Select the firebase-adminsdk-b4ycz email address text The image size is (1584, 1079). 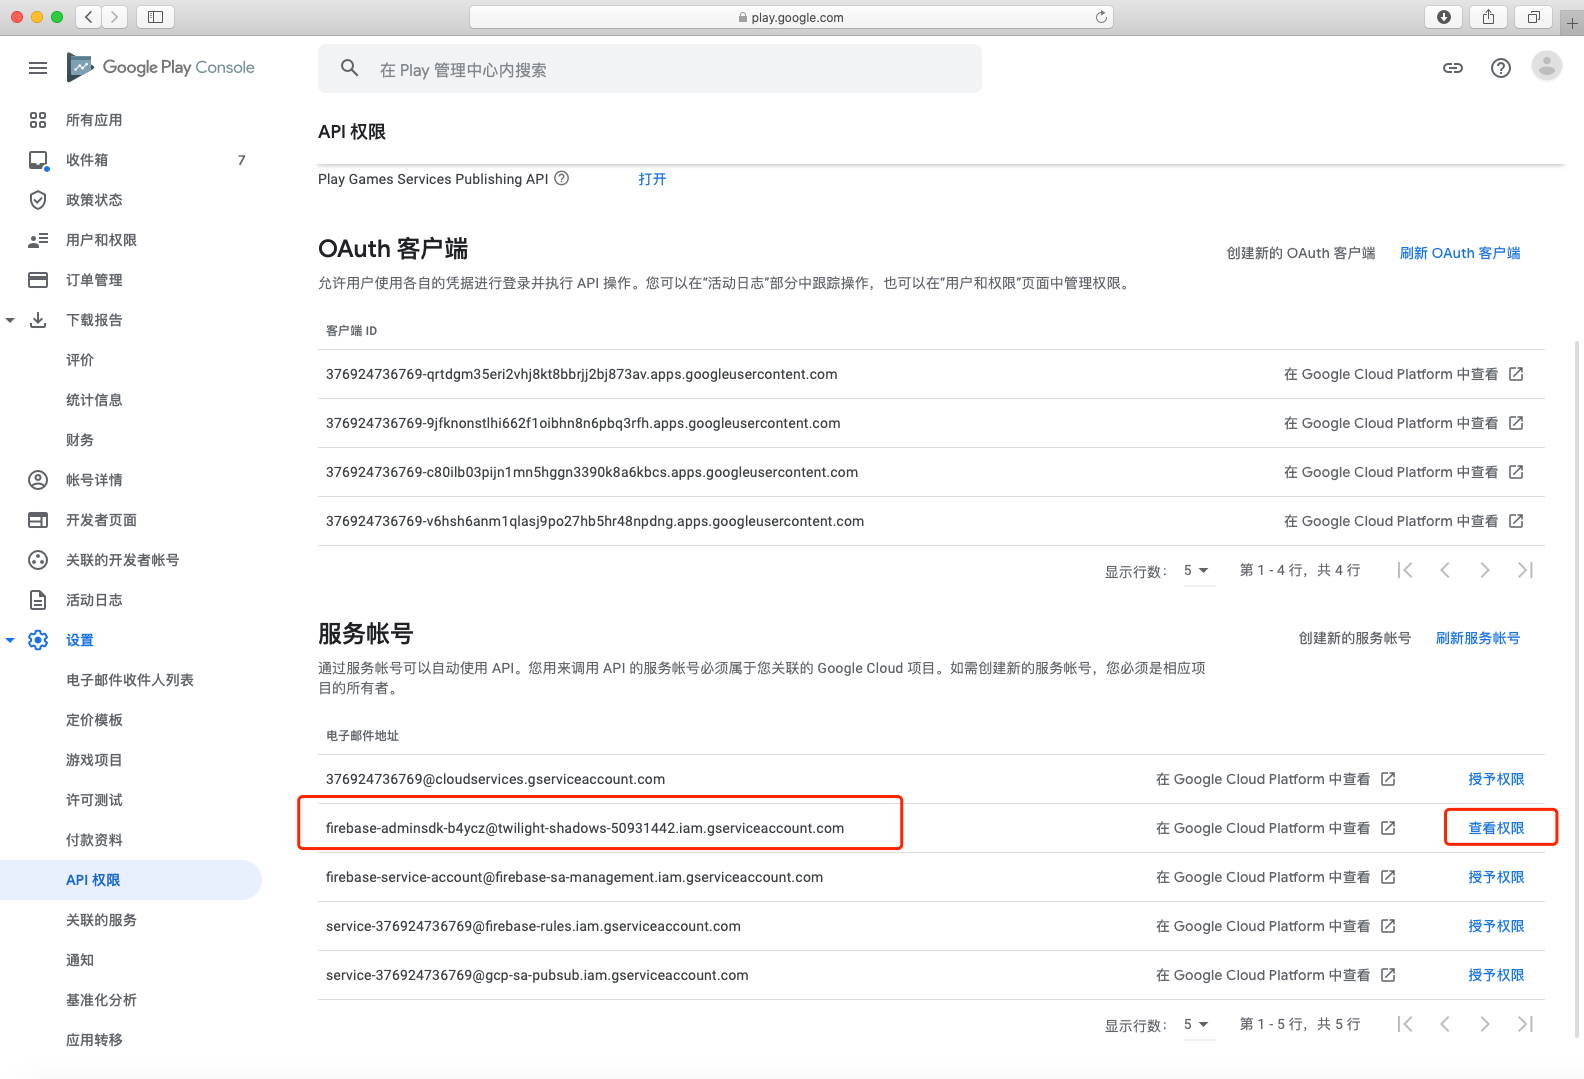pyautogui.click(x=585, y=828)
